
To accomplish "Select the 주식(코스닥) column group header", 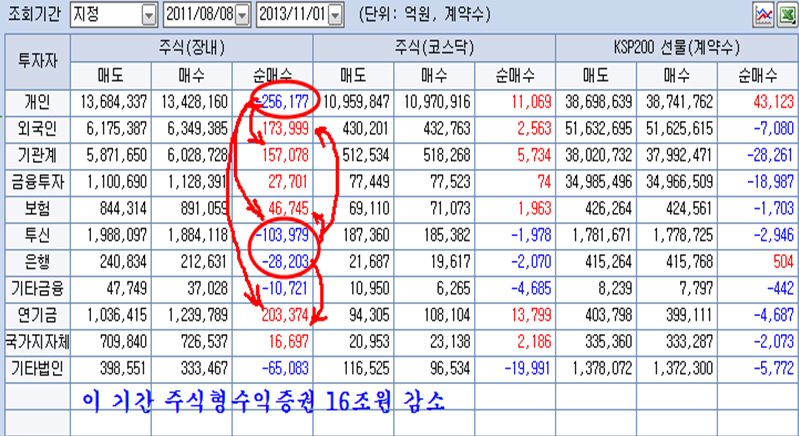I will click(x=435, y=48).
